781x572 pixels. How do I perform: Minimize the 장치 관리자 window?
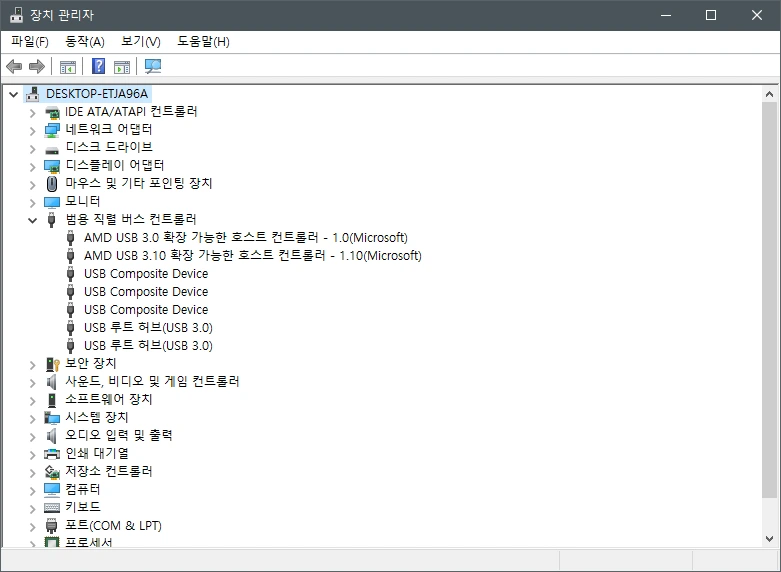pyautogui.click(x=666, y=15)
